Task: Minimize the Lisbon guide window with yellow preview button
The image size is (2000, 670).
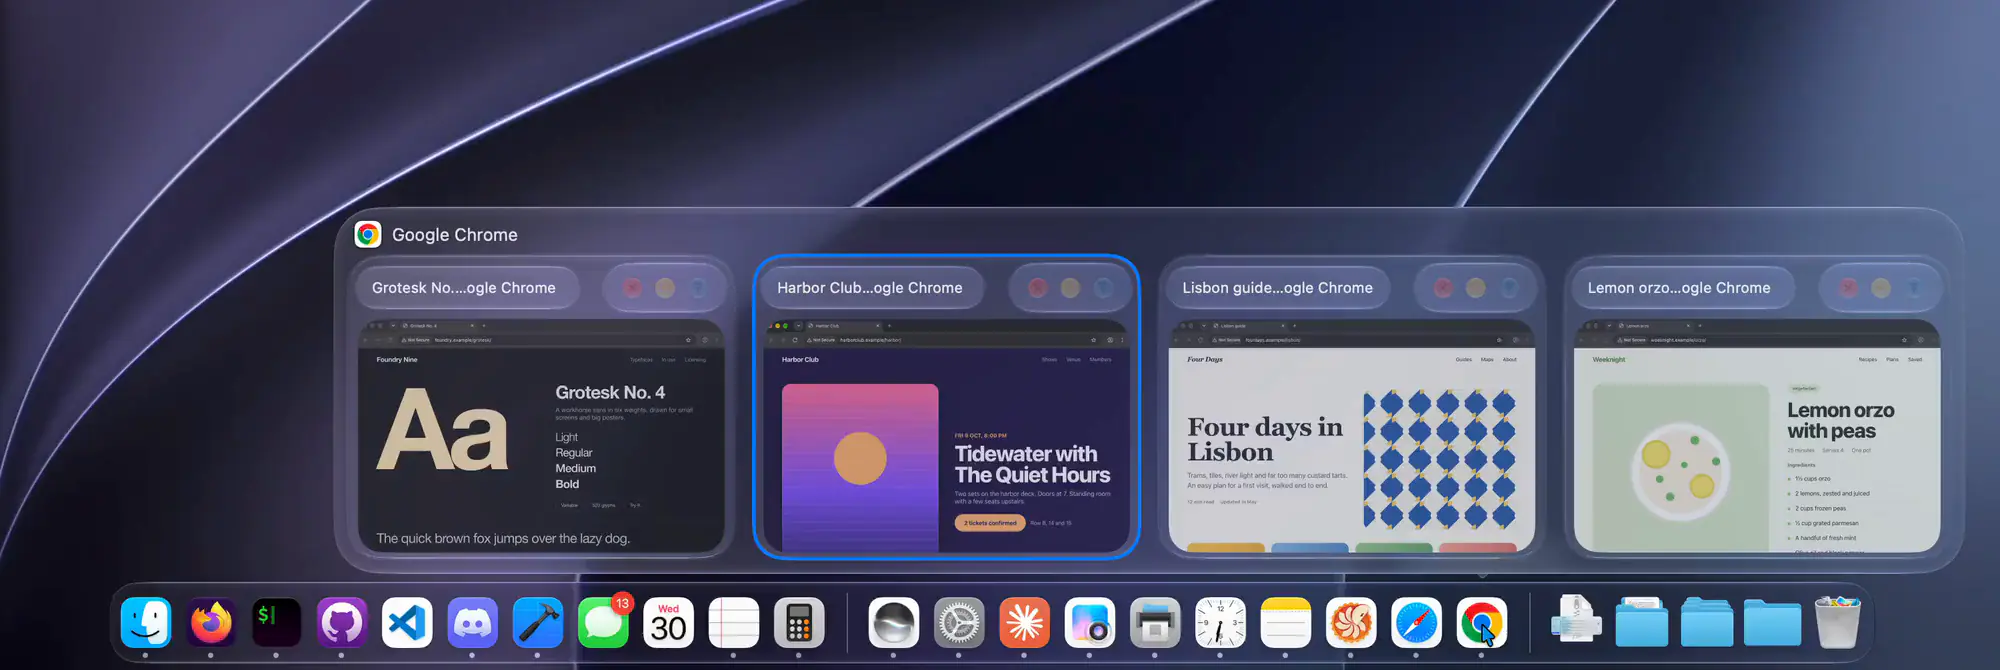Action: pyautogui.click(x=1476, y=288)
